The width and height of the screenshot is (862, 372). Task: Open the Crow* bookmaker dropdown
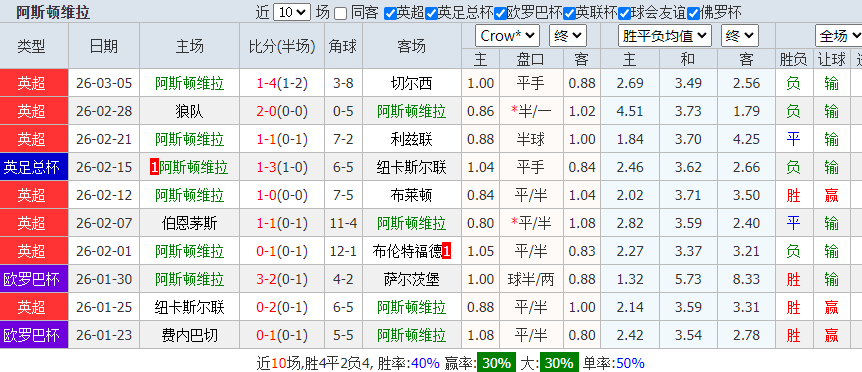507,36
